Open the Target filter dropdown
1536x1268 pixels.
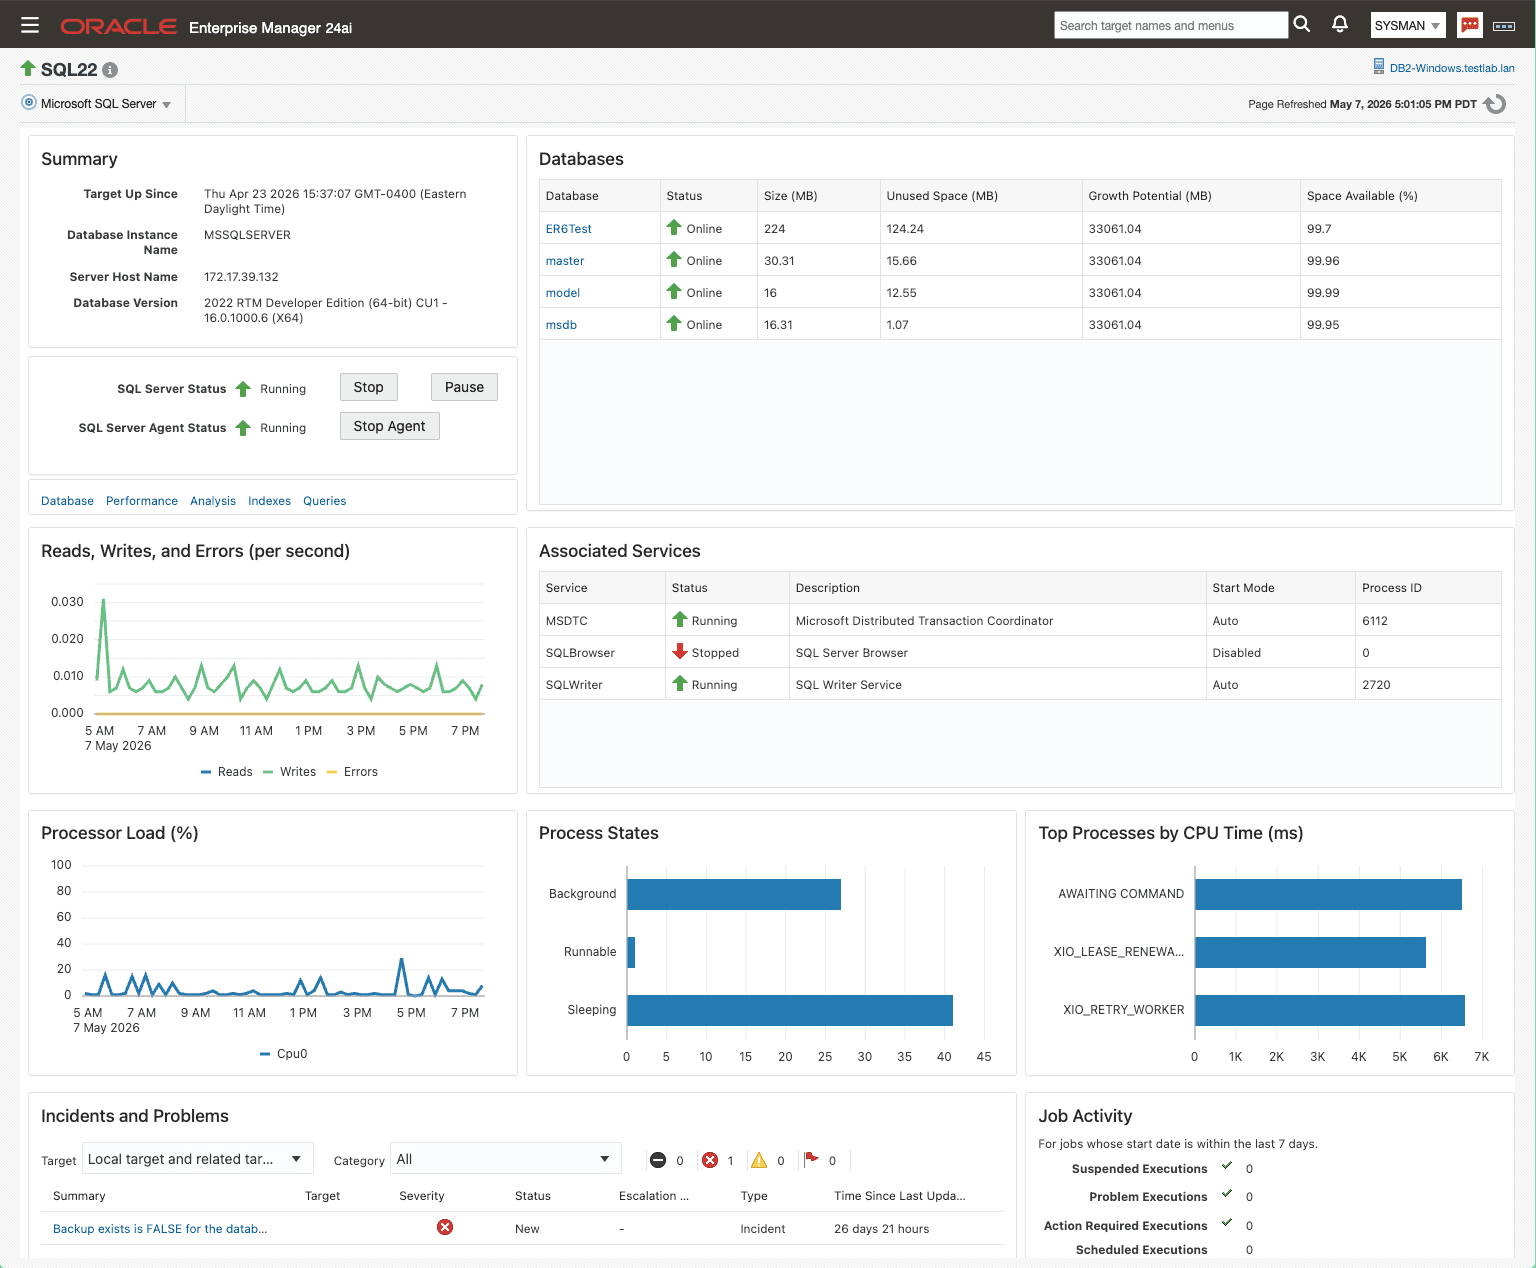198,1159
